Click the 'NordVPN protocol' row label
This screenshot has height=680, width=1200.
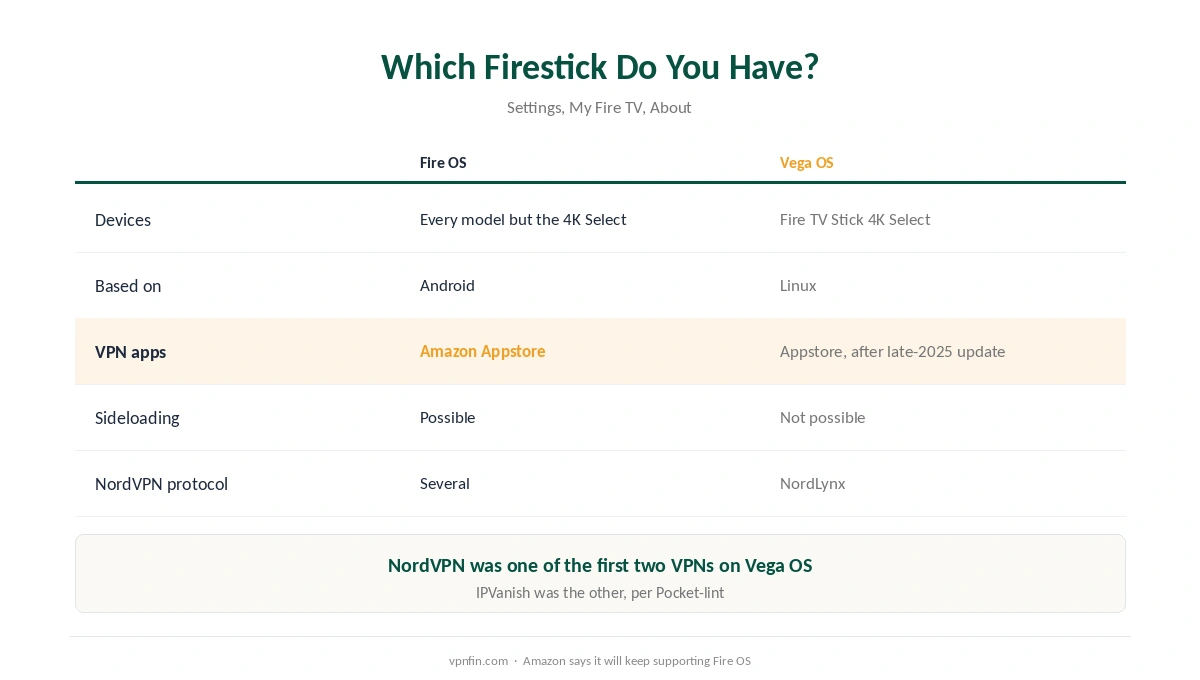point(161,484)
